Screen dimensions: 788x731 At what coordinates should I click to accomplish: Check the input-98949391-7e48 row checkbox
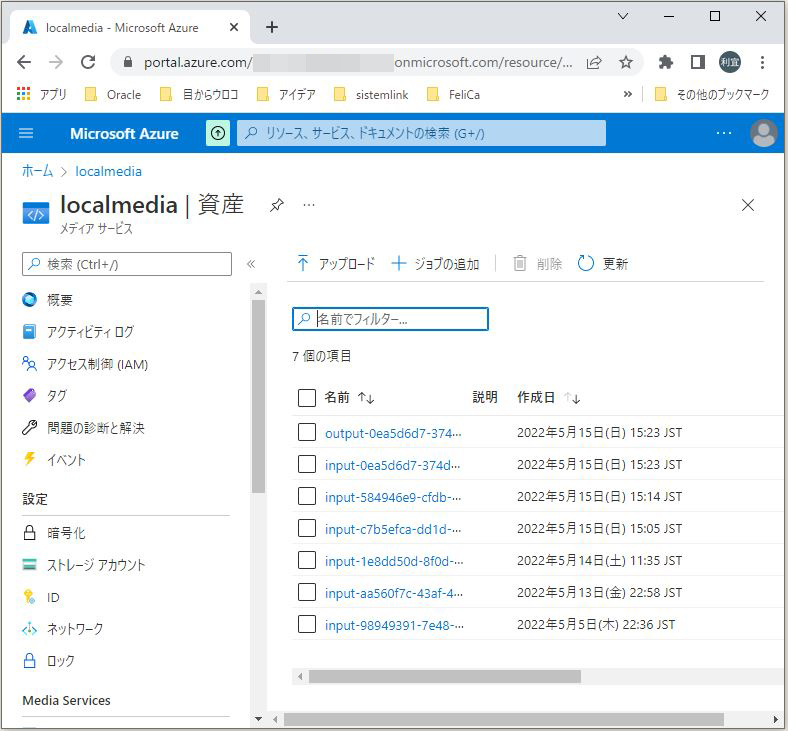pos(307,624)
